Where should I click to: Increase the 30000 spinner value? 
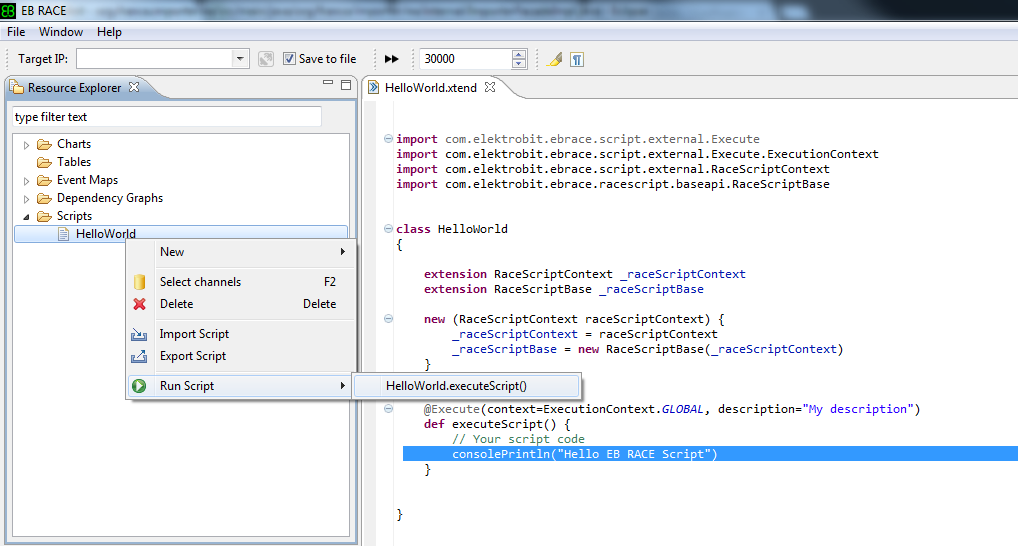(519, 55)
